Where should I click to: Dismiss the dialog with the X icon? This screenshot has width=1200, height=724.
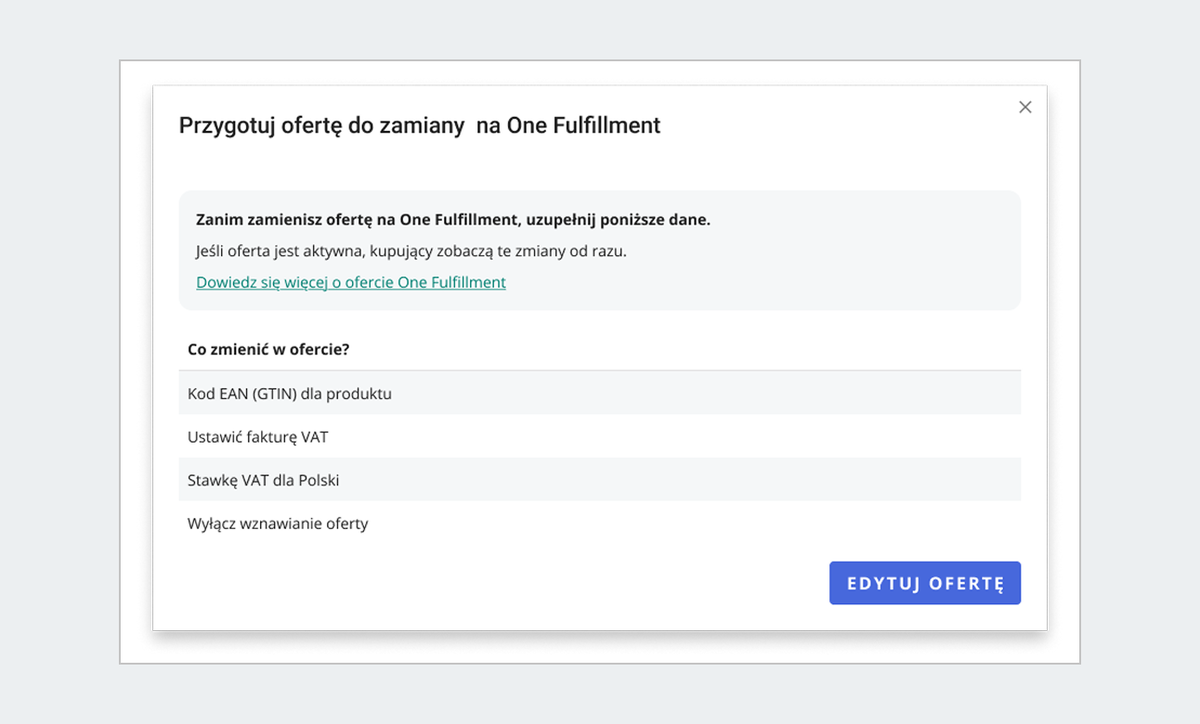1025,107
